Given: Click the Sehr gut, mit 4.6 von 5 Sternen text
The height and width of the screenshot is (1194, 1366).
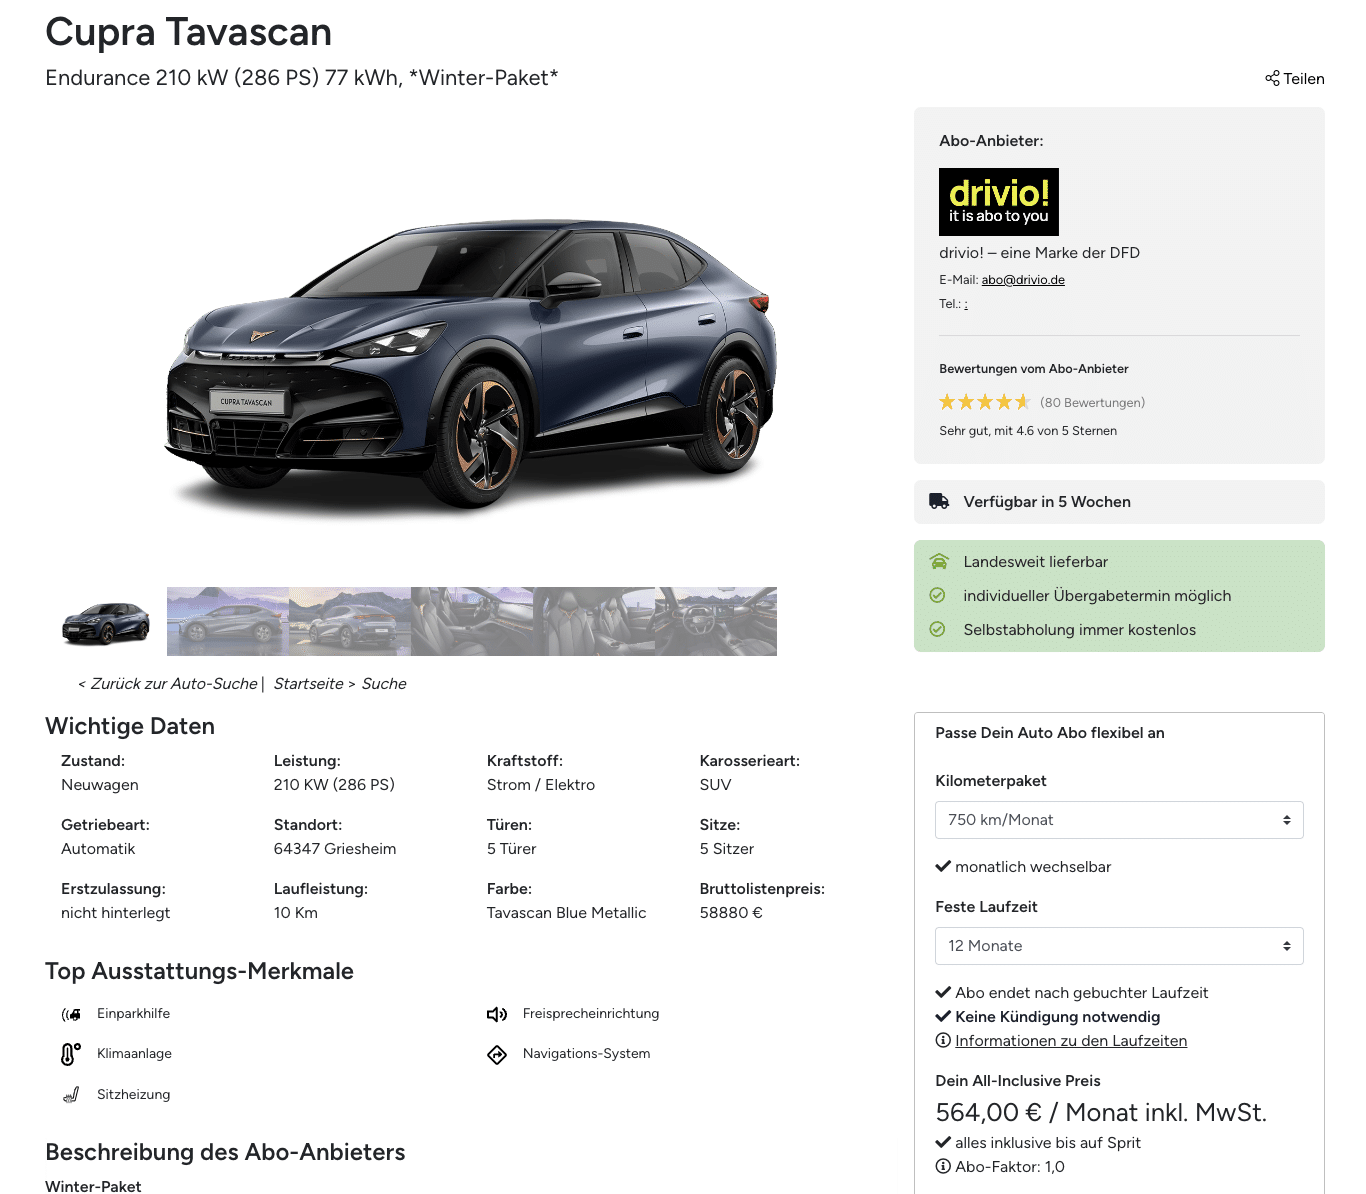Looking at the screenshot, I should click(x=1028, y=431).
